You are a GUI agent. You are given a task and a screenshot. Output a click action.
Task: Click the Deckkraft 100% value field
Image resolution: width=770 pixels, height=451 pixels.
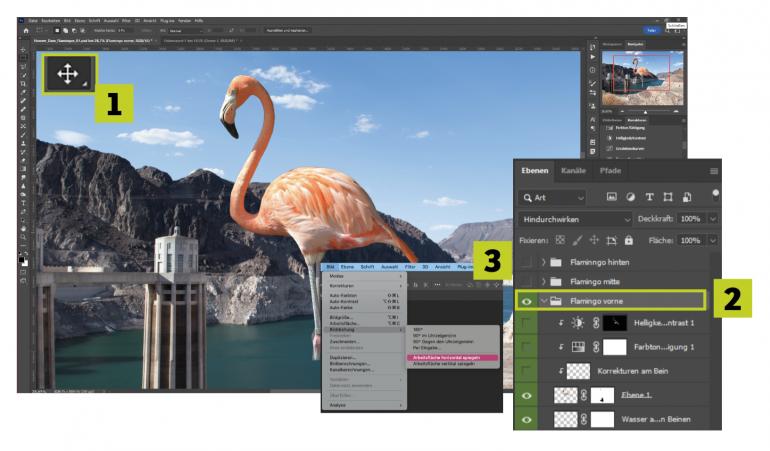tap(690, 219)
